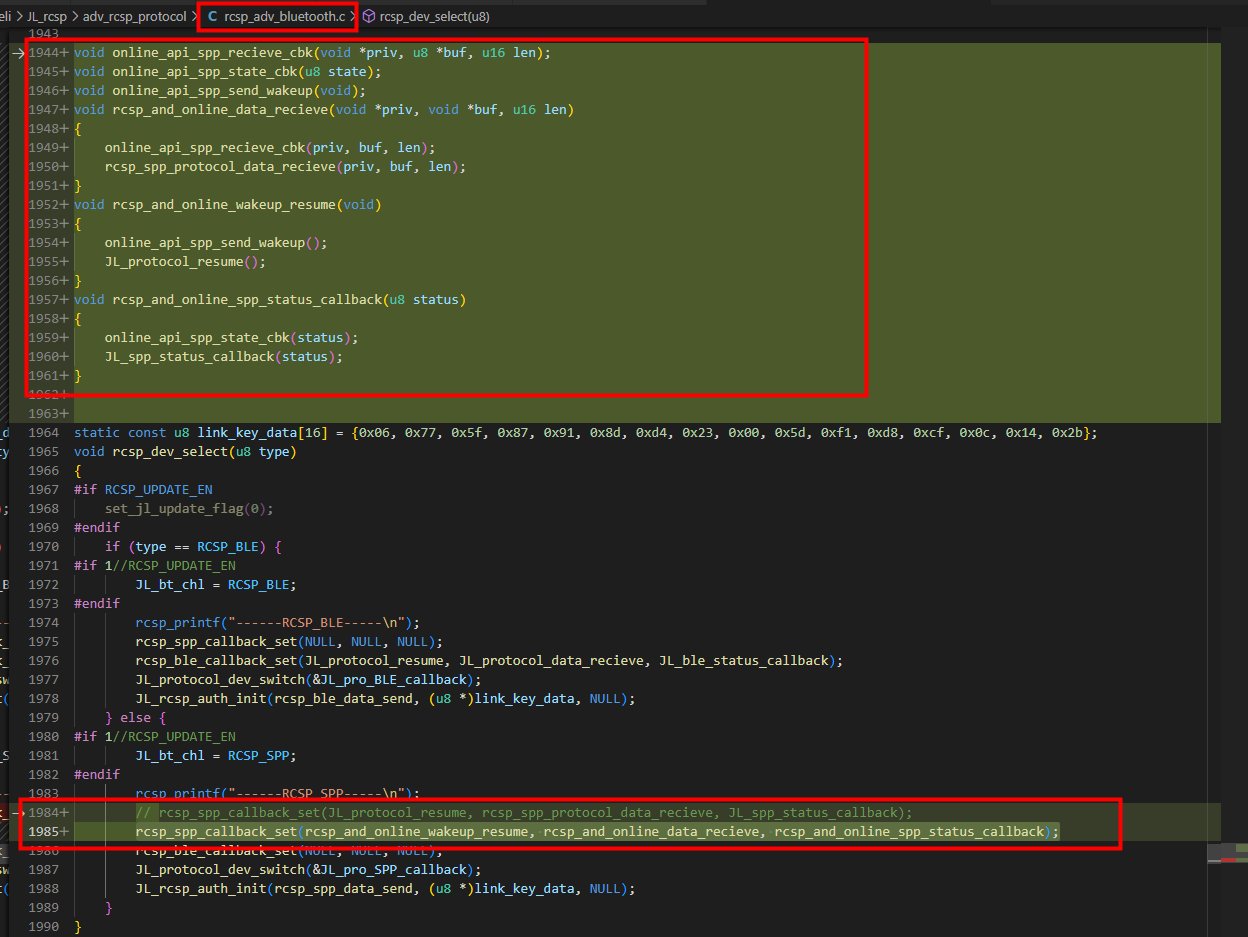Viewport: 1248px width, 937px height.
Task: Click the "} else {" statement on line 1979
Action: [x=136, y=717]
